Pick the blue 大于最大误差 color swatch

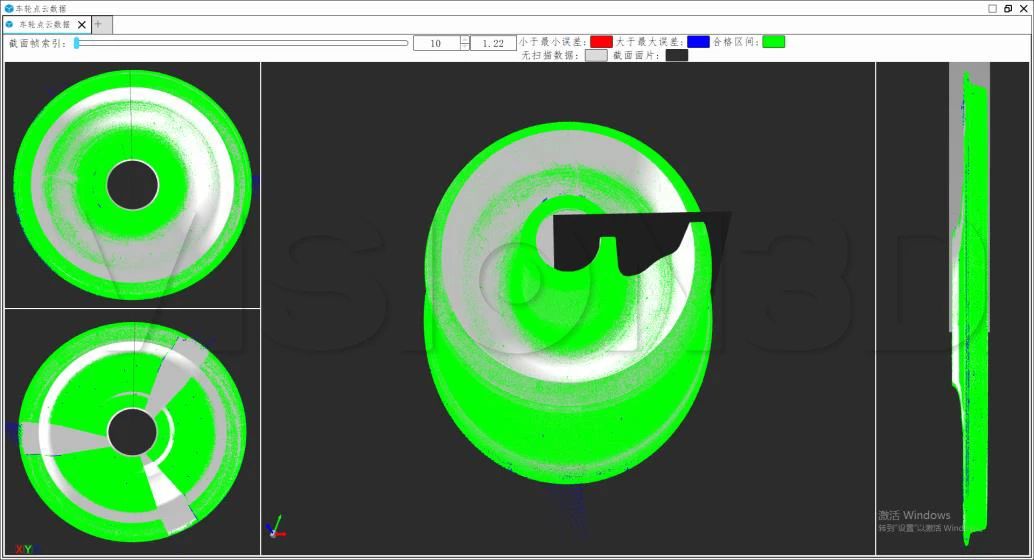tap(698, 42)
